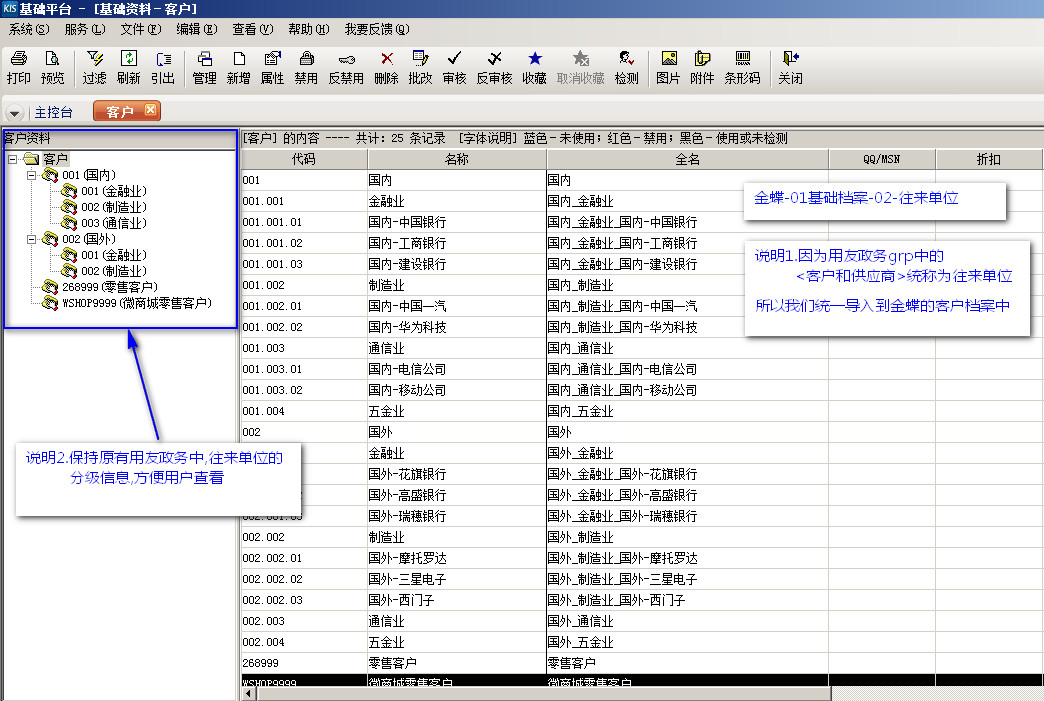Viewport: 1044px width, 701px height.
Task: Collapse the root 客户 tree node
Action: coord(12,159)
